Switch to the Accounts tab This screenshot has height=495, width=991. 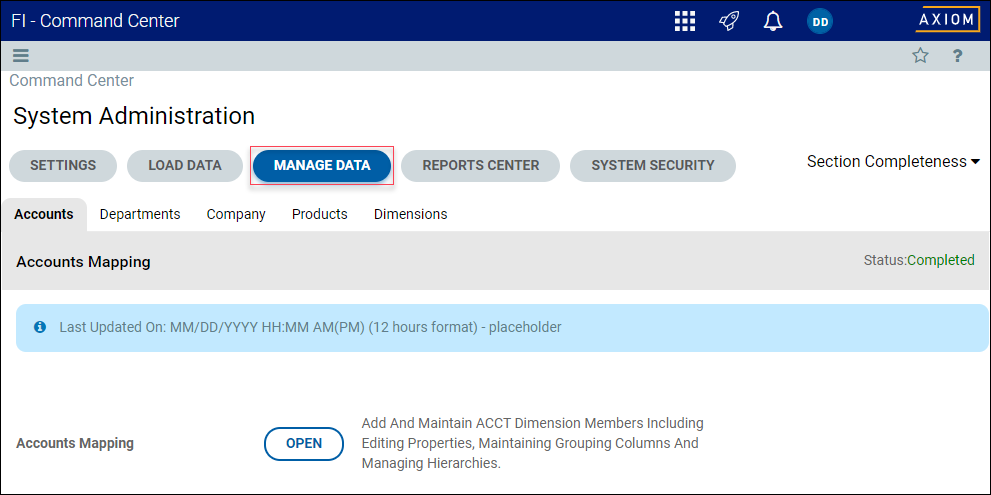coord(44,214)
